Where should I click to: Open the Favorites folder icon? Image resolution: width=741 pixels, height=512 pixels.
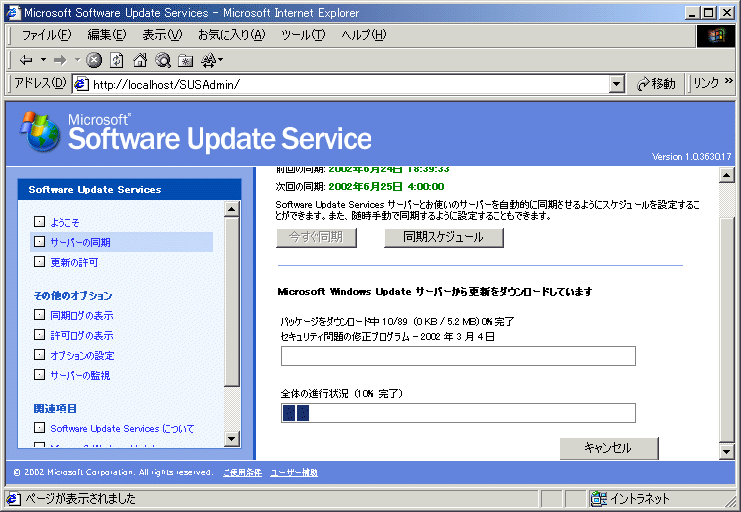(185, 61)
